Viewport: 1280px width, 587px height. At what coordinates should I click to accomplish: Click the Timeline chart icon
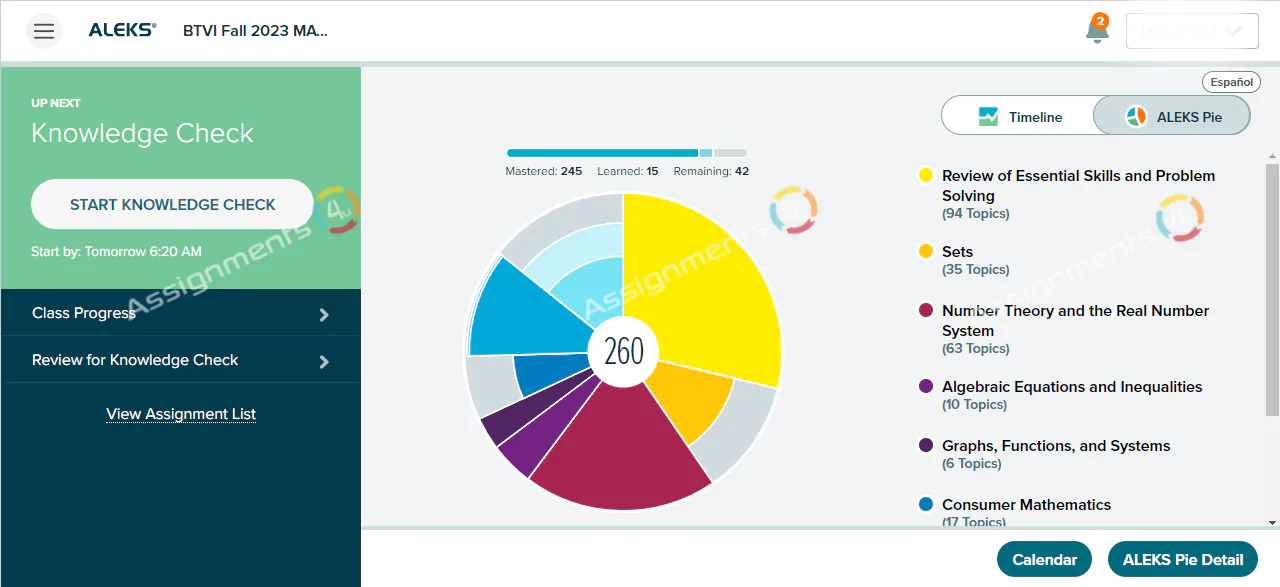988,117
